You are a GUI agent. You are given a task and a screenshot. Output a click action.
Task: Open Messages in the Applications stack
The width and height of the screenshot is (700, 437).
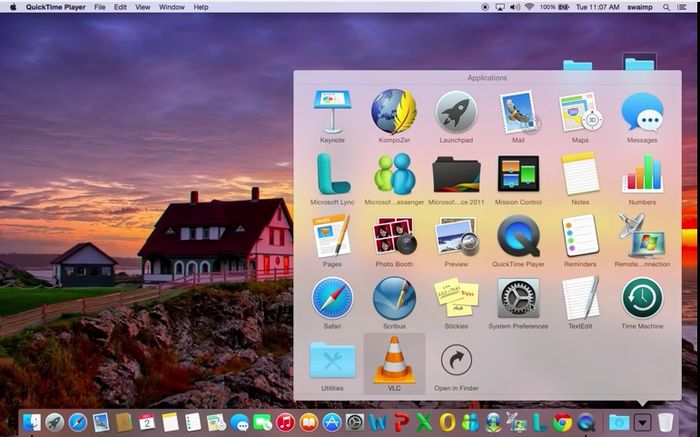click(x=642, y=112)
